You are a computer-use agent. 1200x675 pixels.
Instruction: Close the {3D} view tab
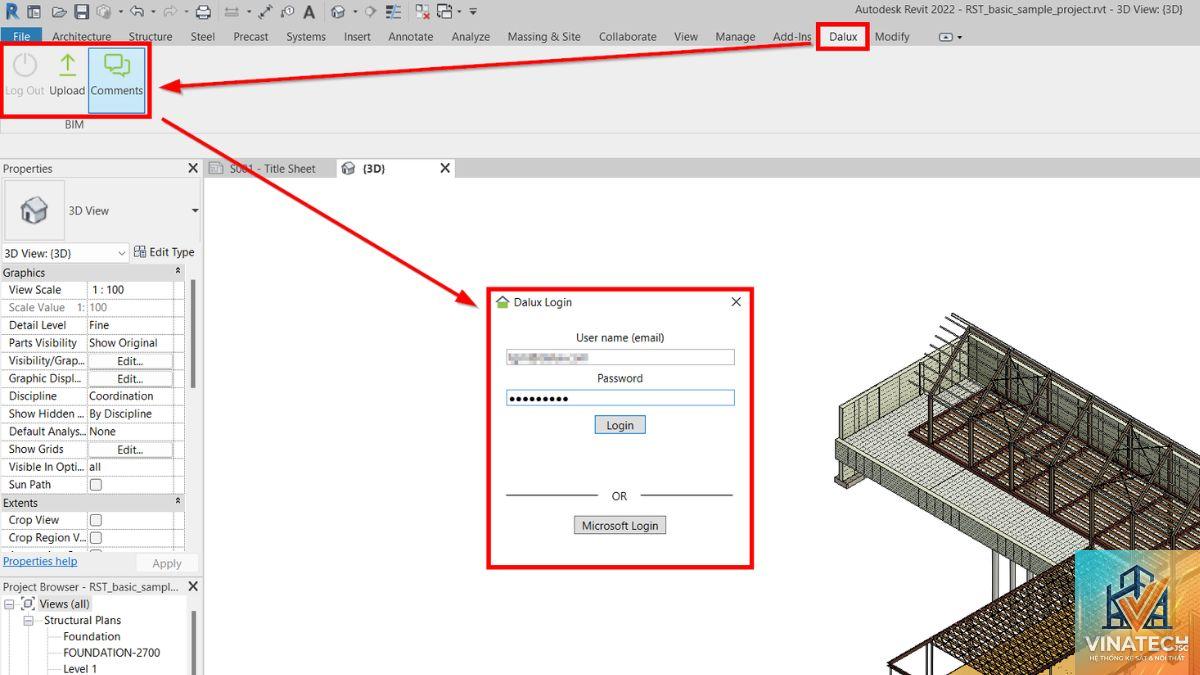(445, 169)
